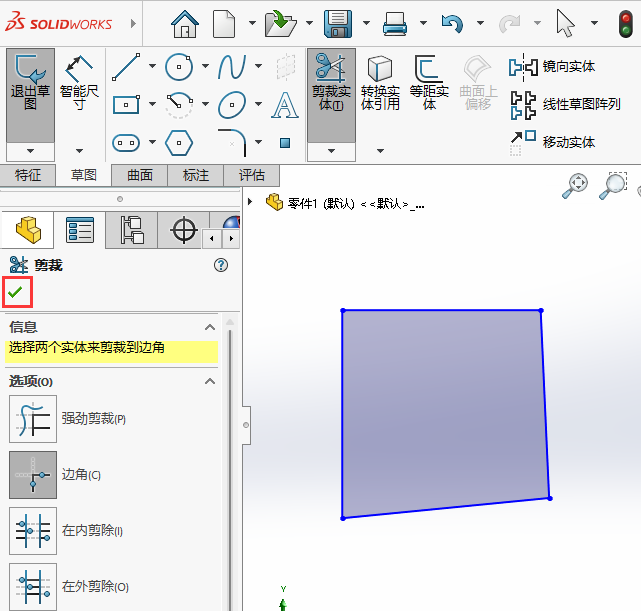The image size is (641, 611).
Task: Select 在外剪除 trim outside option
Action: pyautogui.click(x=33, y=587)
